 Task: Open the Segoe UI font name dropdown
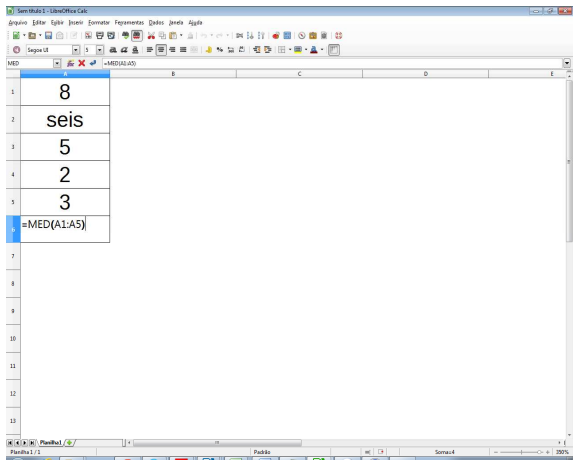point(76,50)
